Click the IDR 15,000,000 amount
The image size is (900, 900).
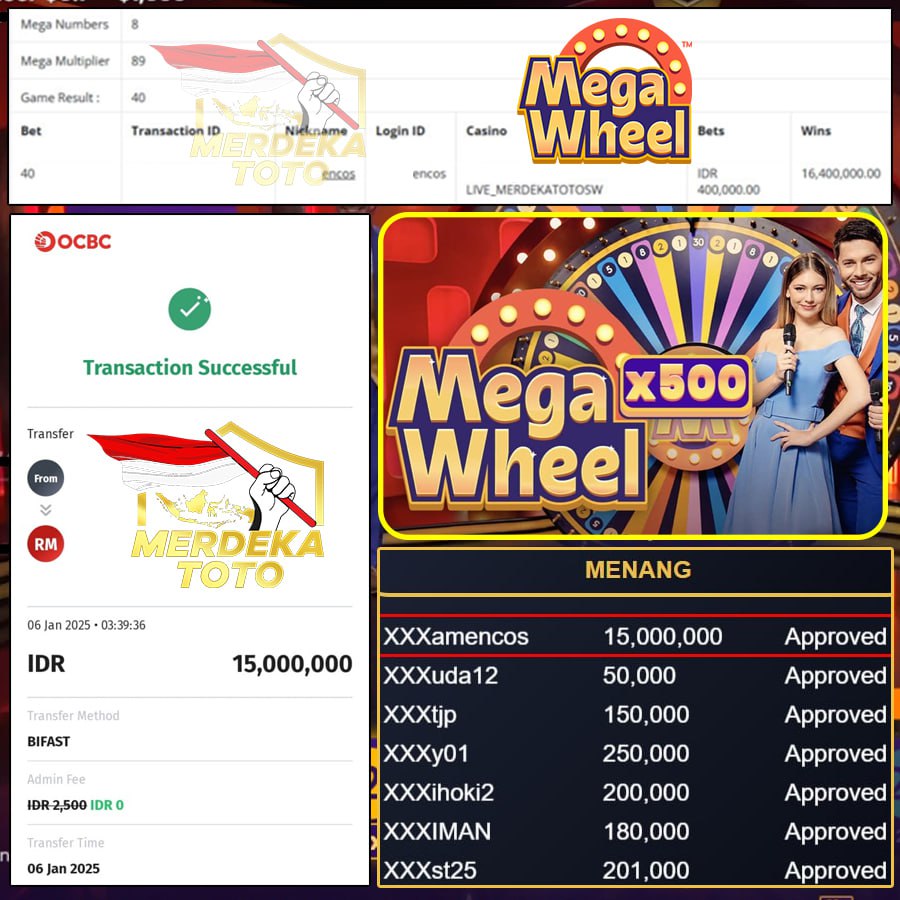(x=189, y=664)
